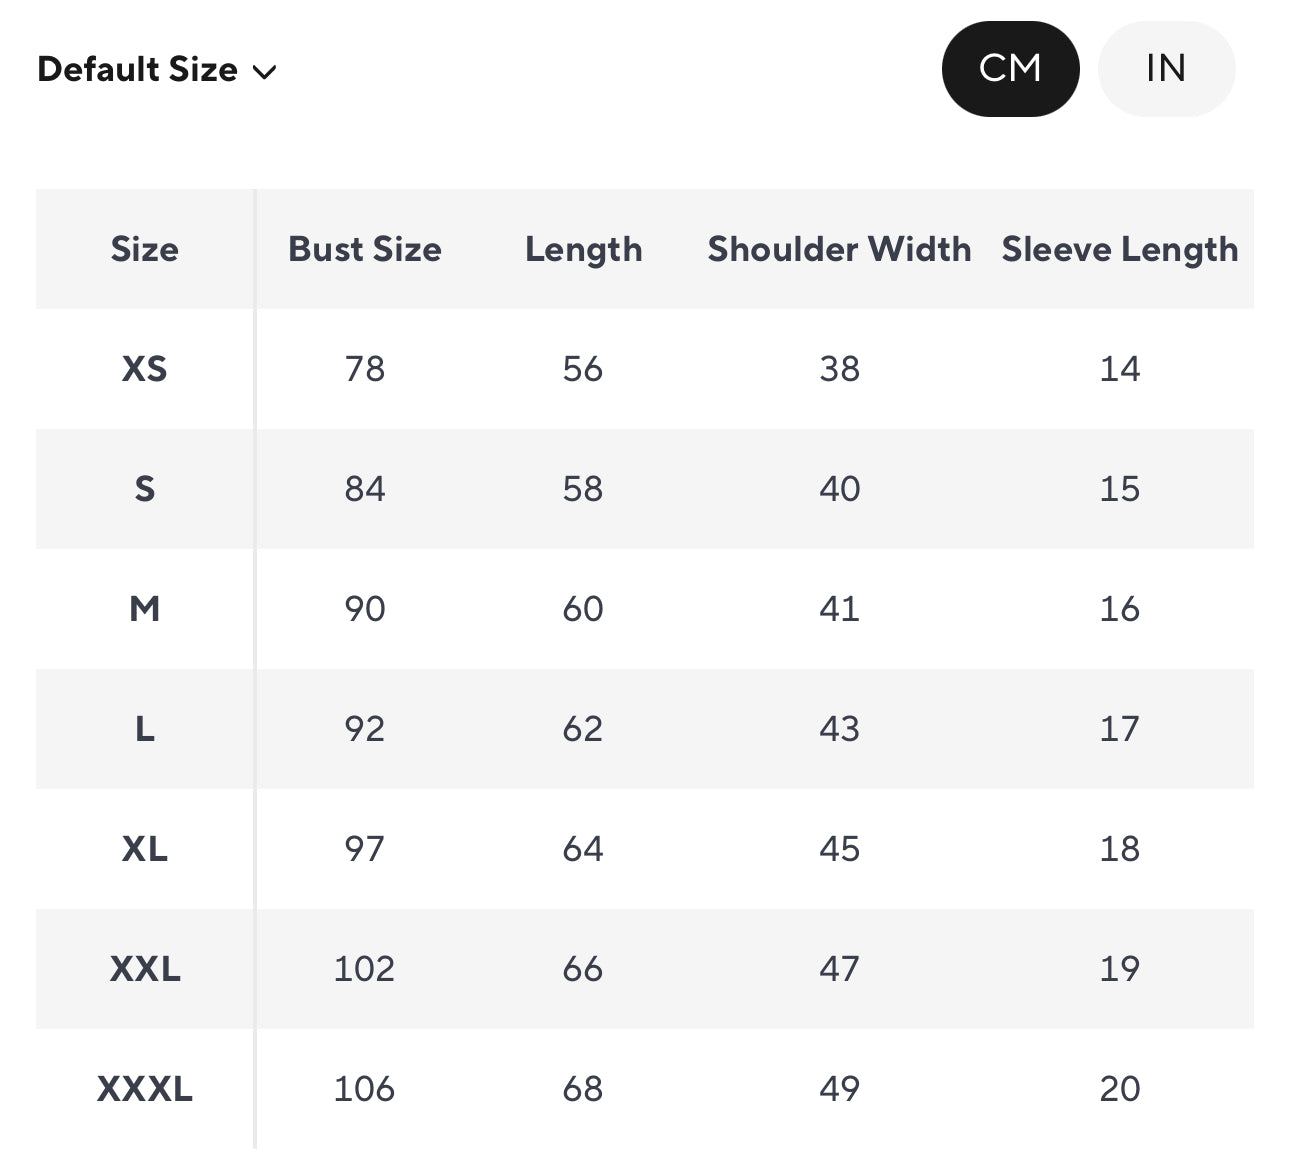
Task: Click the Sleeve Length column header
Action: click(1120, 250)
